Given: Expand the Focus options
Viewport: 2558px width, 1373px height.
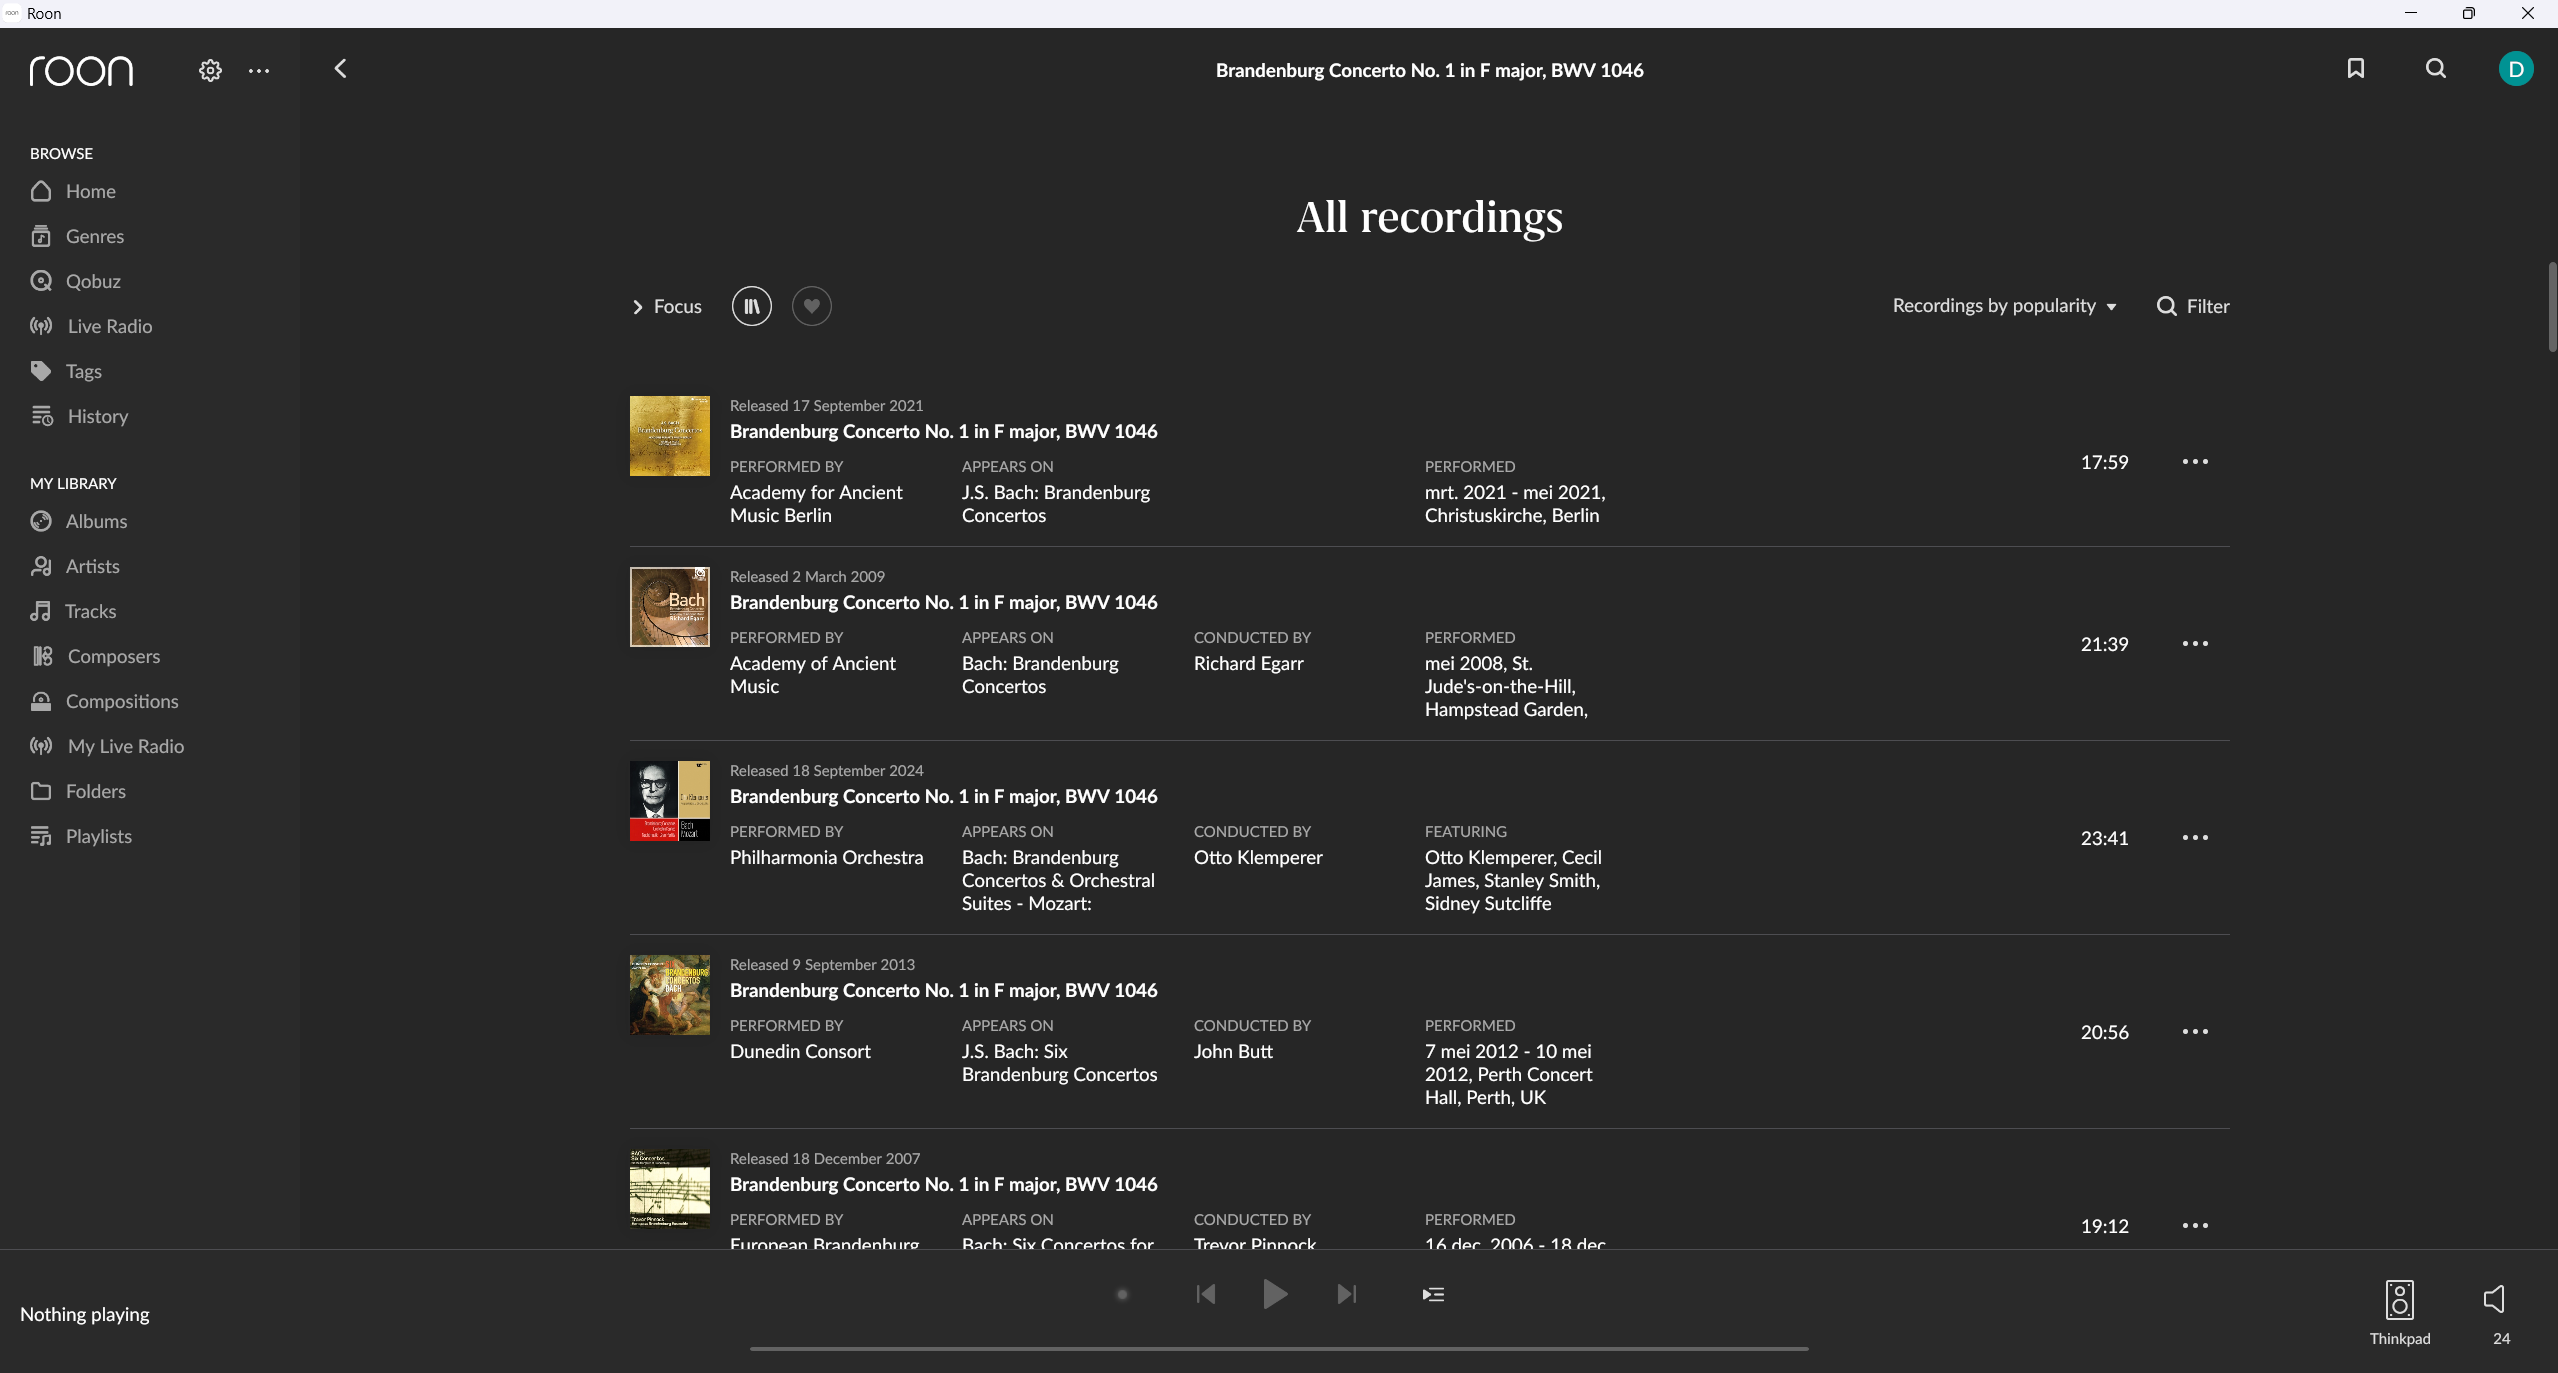Looking at the screenshot, I should tap(667, 306).
